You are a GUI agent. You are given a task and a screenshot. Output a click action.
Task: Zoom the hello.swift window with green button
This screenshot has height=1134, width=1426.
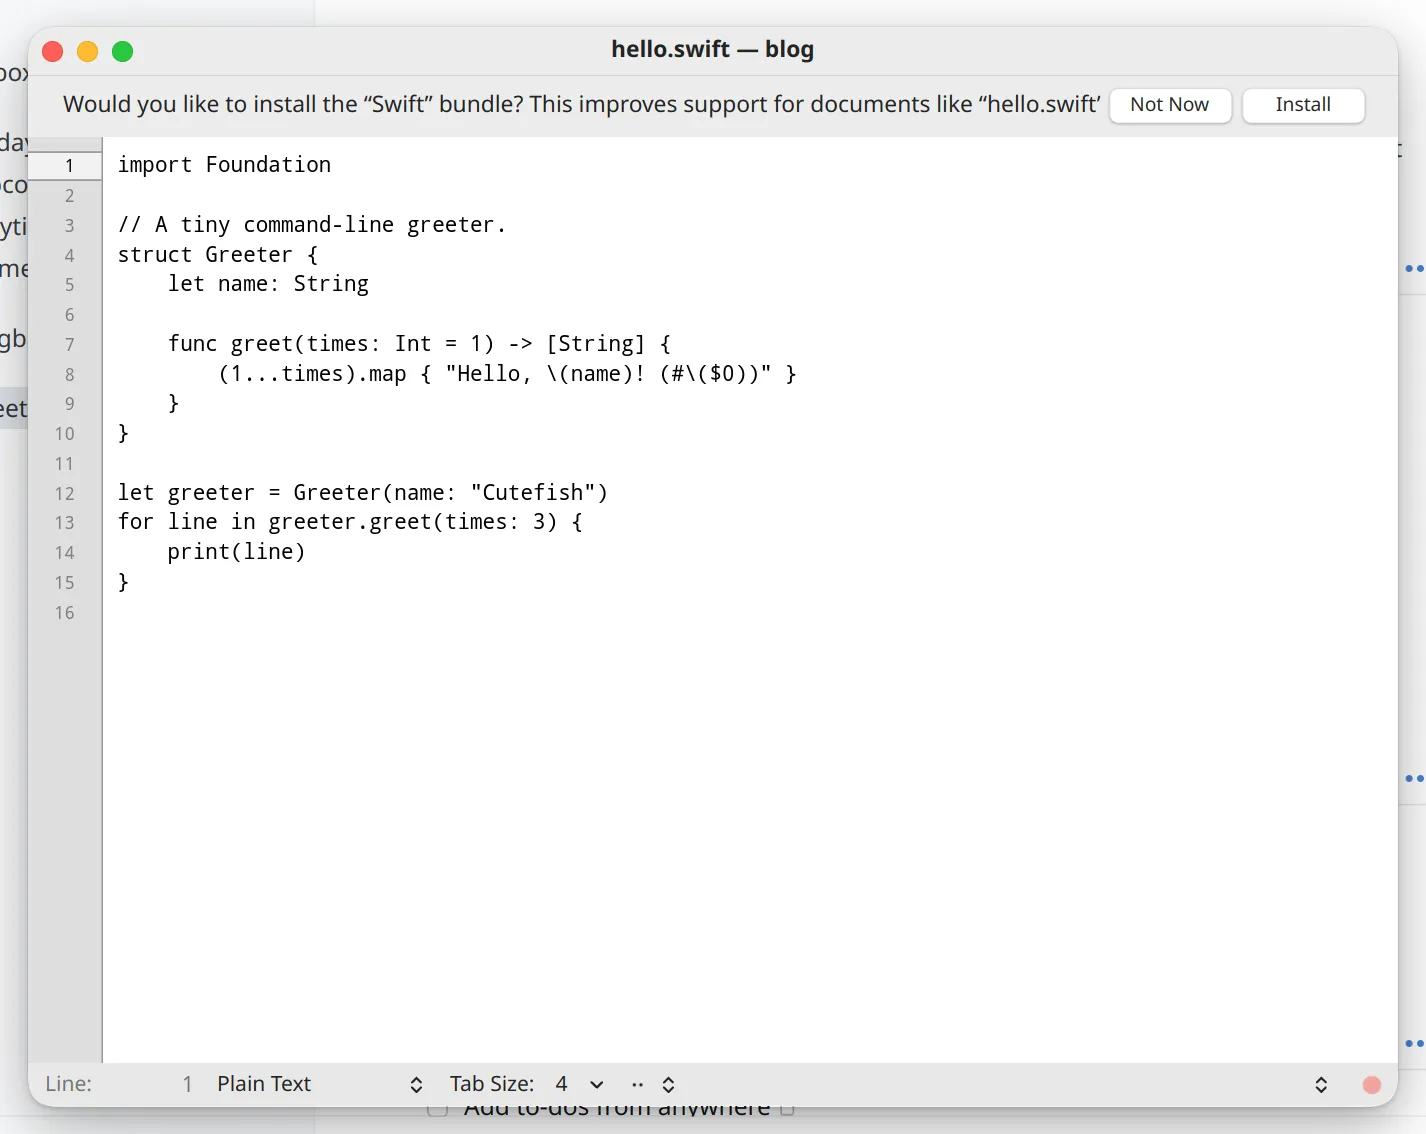[123, 51]
